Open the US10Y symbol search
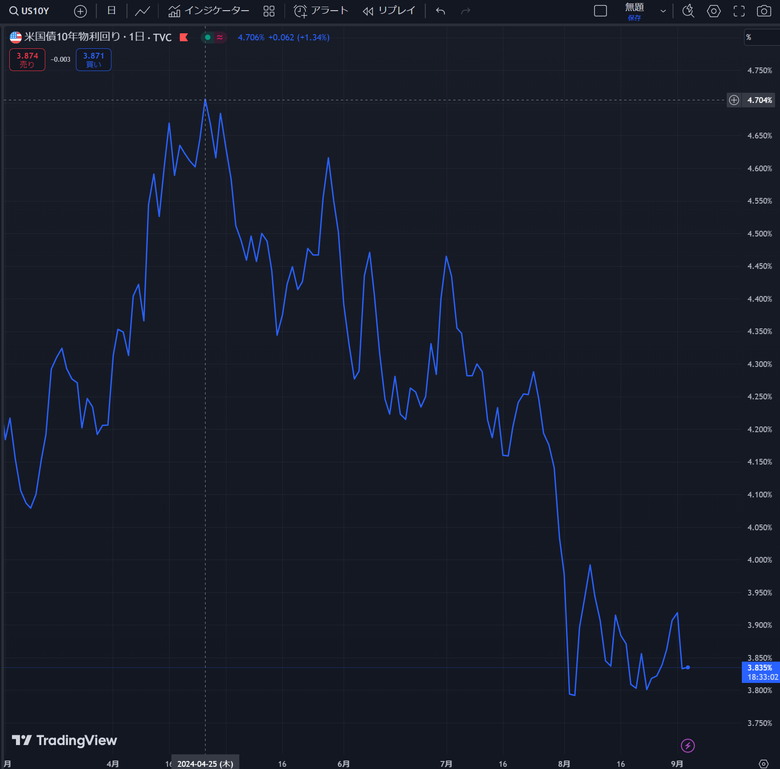 (28, 11)
